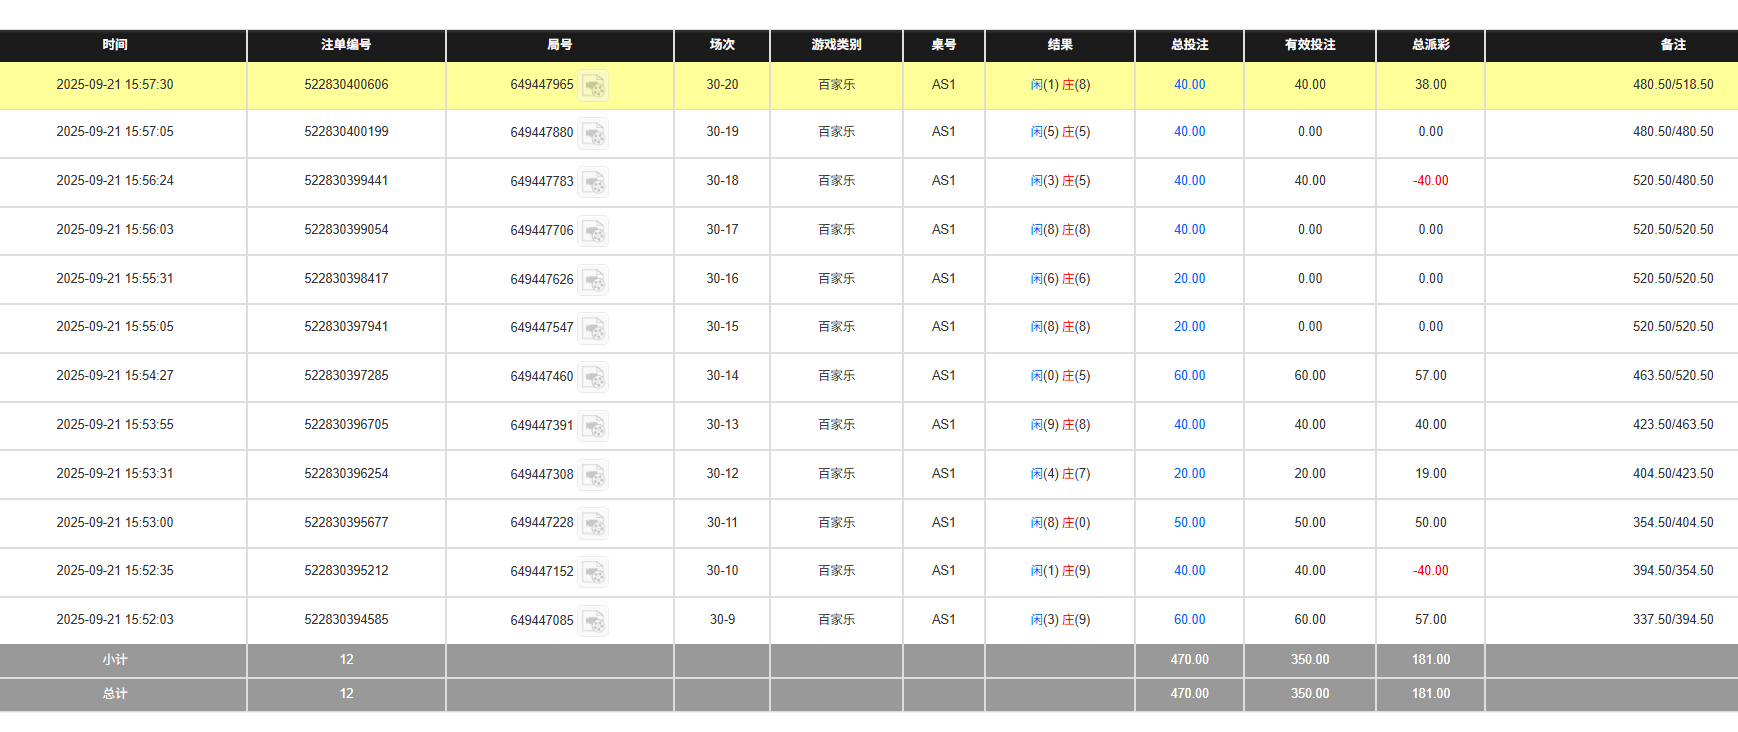The image size is (1738, 732).
Task: View video replay for round 649447547
Action: click(594, 328)
